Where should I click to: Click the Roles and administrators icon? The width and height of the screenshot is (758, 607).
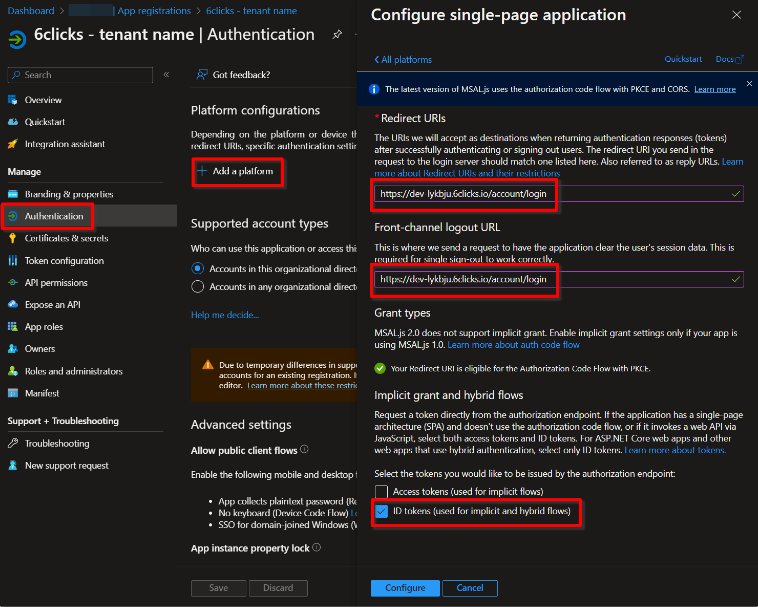(x=13, y=371)
